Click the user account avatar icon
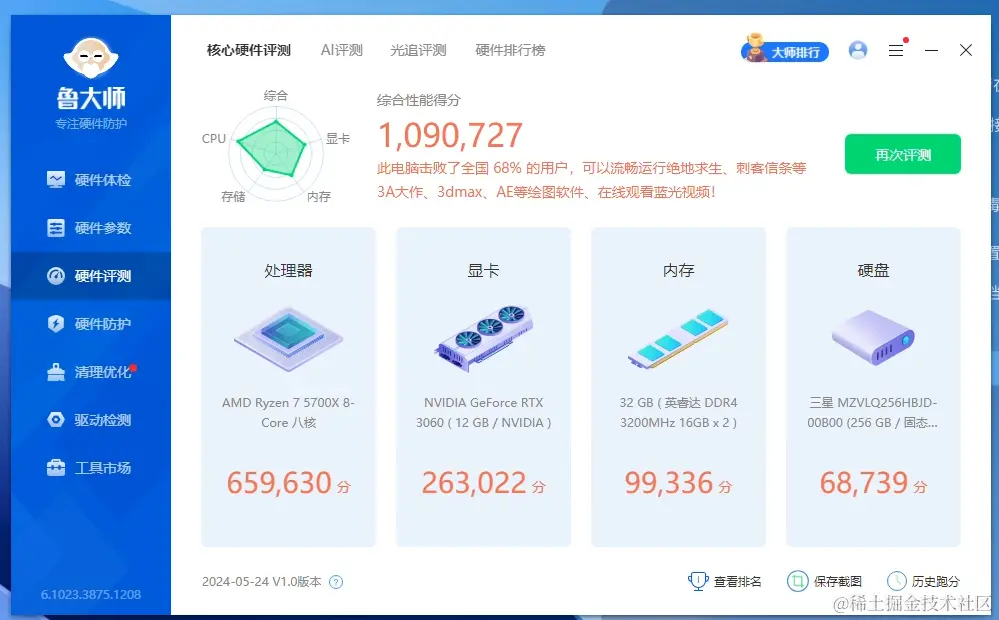 pyautogui.click(x=858, y=50)
